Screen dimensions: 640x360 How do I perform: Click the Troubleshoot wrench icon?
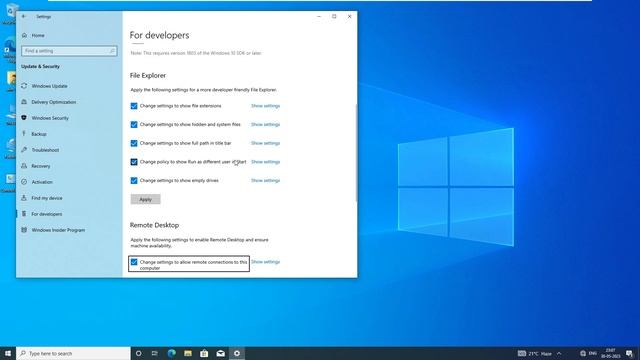[x=24, y=150]
